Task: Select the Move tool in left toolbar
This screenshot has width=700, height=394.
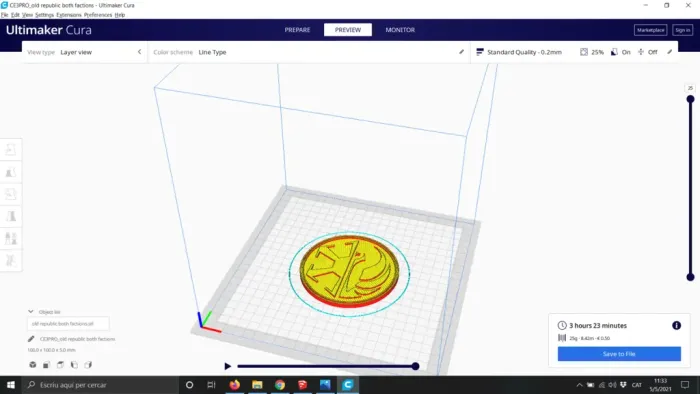Action: pyautogui.click(x=11, y=149)
